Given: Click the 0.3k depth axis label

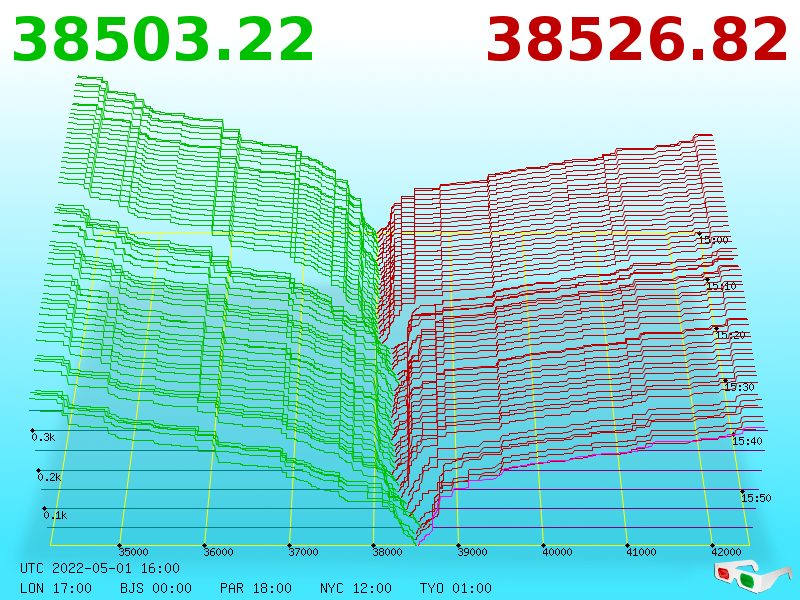Looking at the screenshot, I should click(x=43, y=437).
